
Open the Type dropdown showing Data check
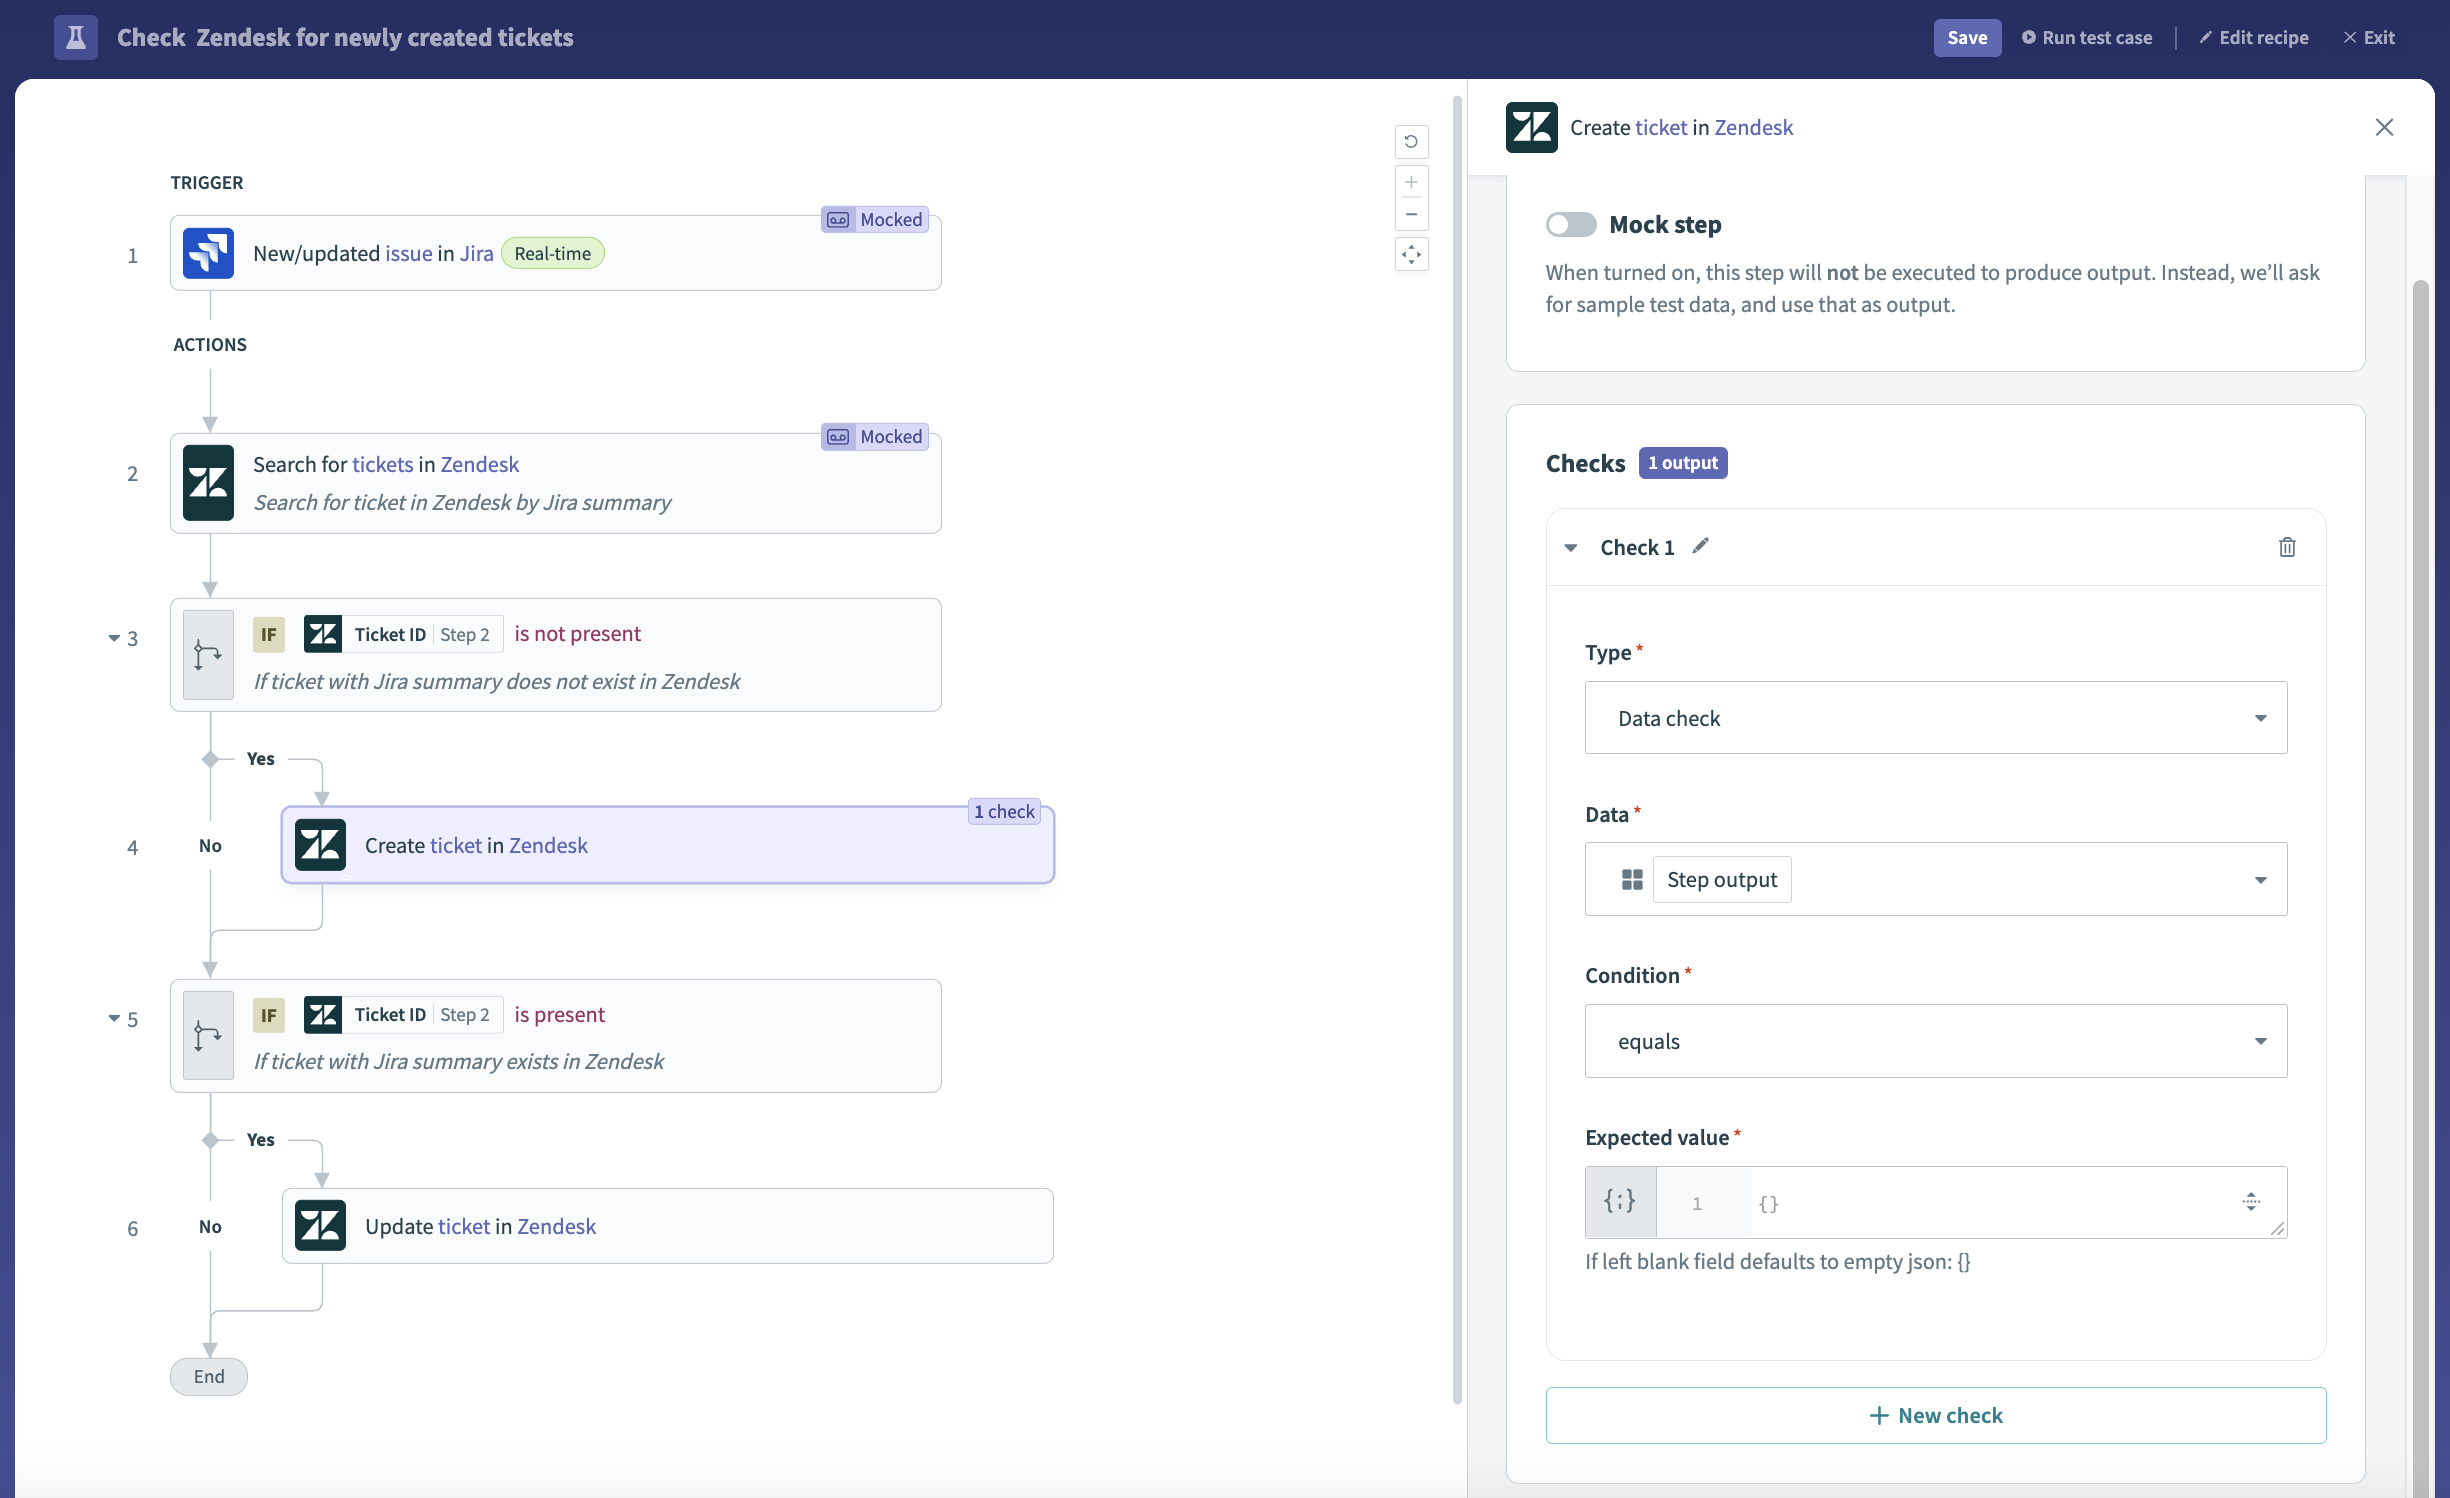pyautogui.click(x=1935, y=718)
